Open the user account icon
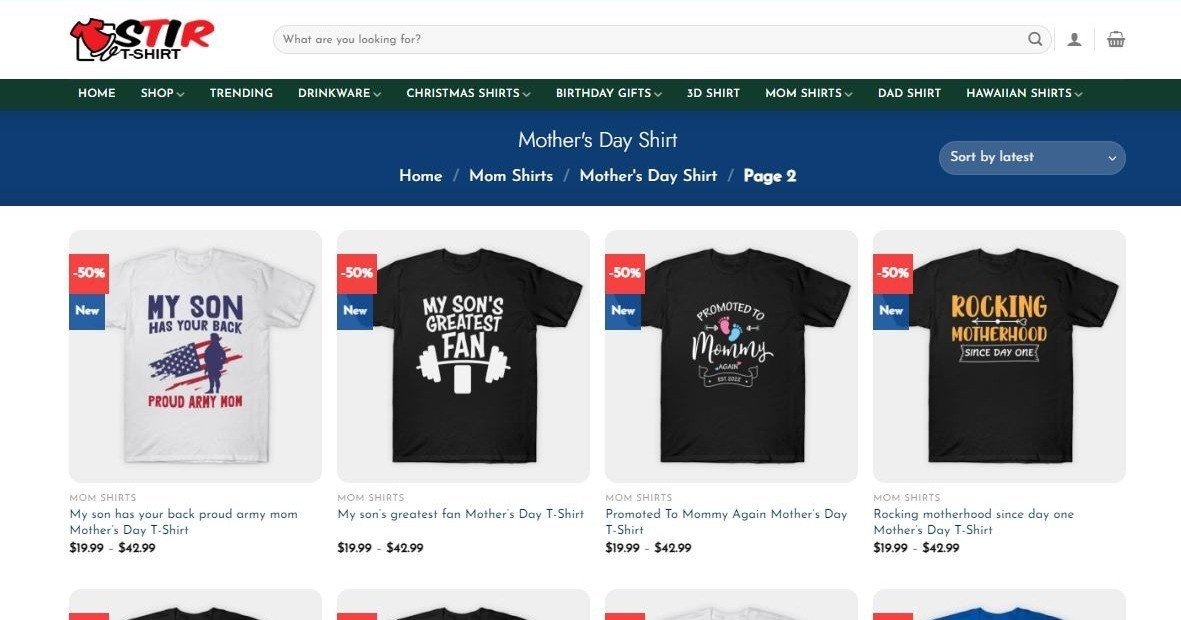The height and width of the screenshot is (620, 1181). click(x=1074, y=39)
